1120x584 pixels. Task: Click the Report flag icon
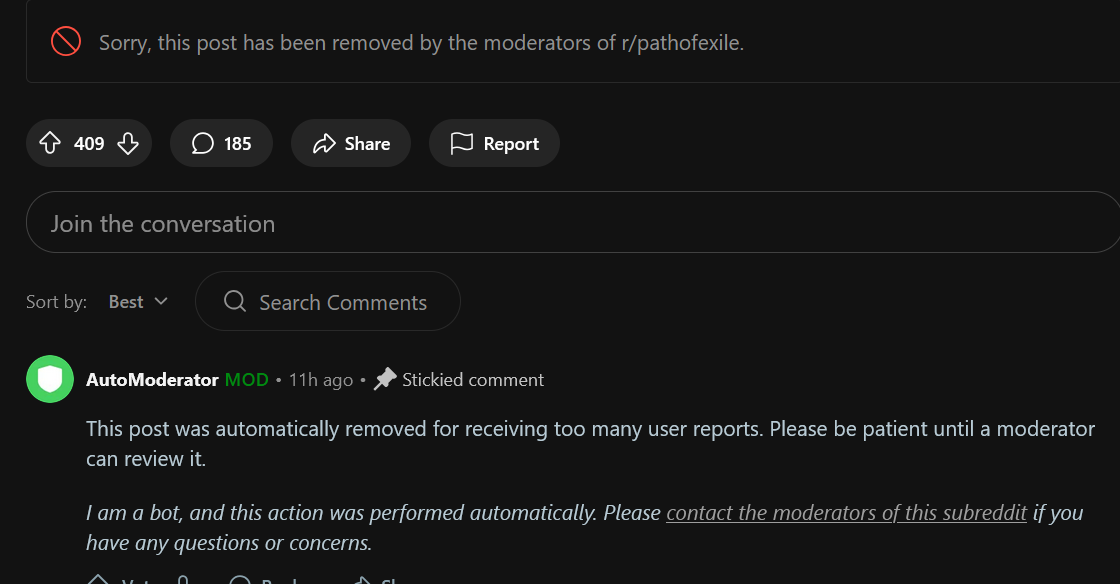coord(463,142)
